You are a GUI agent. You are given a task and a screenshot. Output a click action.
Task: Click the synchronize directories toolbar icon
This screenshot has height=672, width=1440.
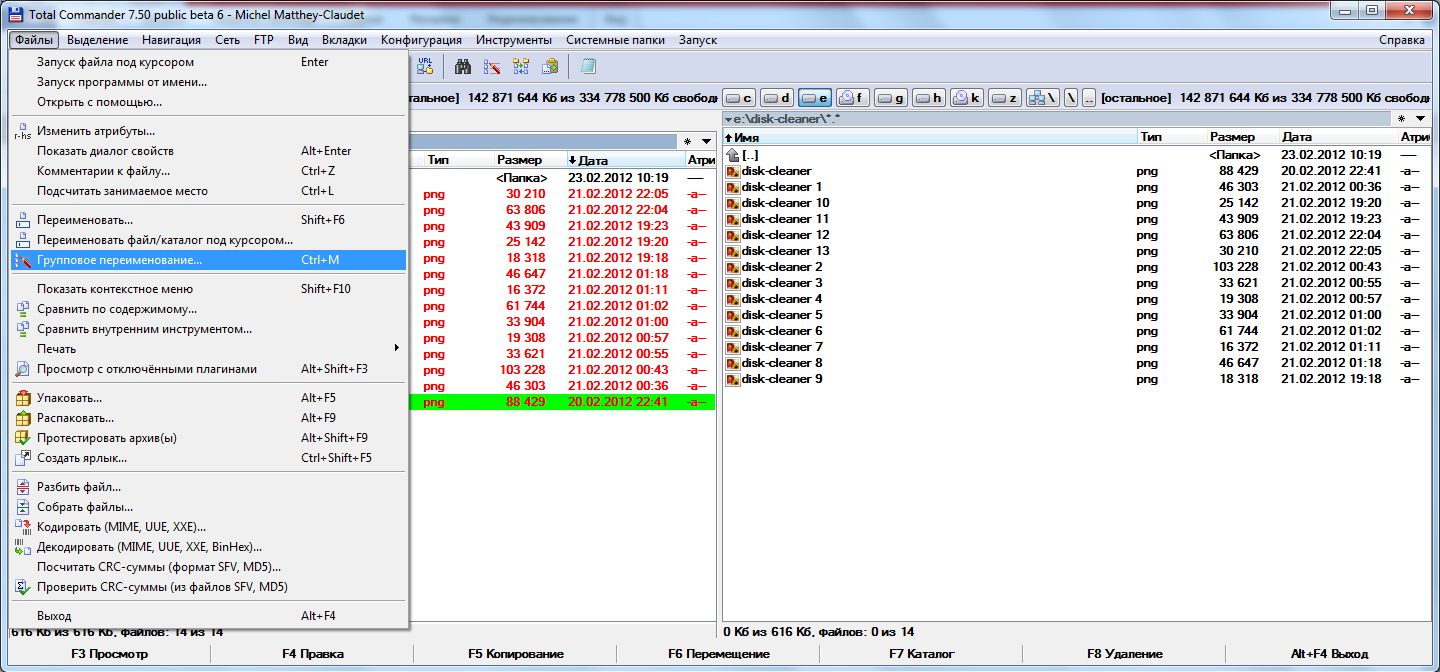click(x=521, y=66)
